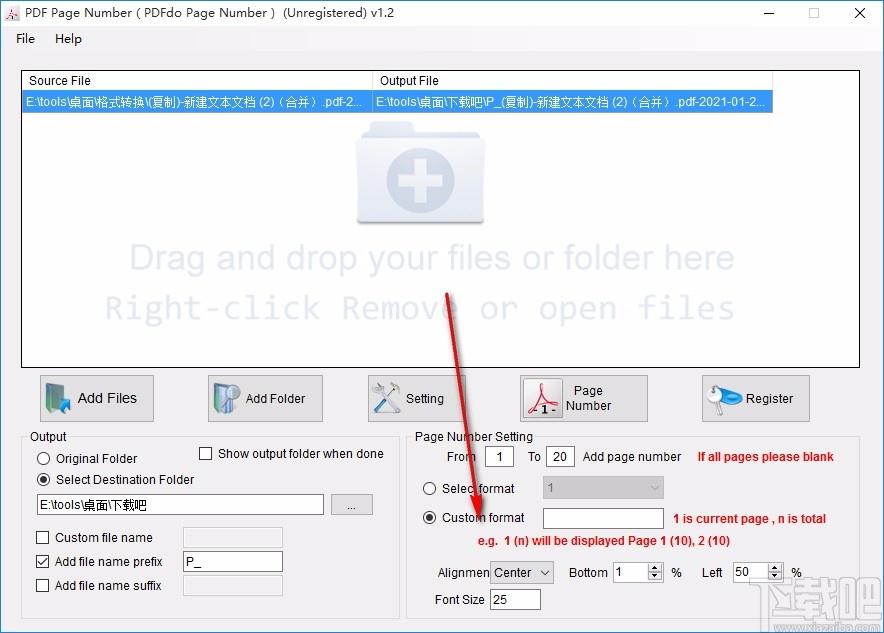Select the Original Folder radio button
Viewport: 884px width, 633px height.
coord(43,459)
